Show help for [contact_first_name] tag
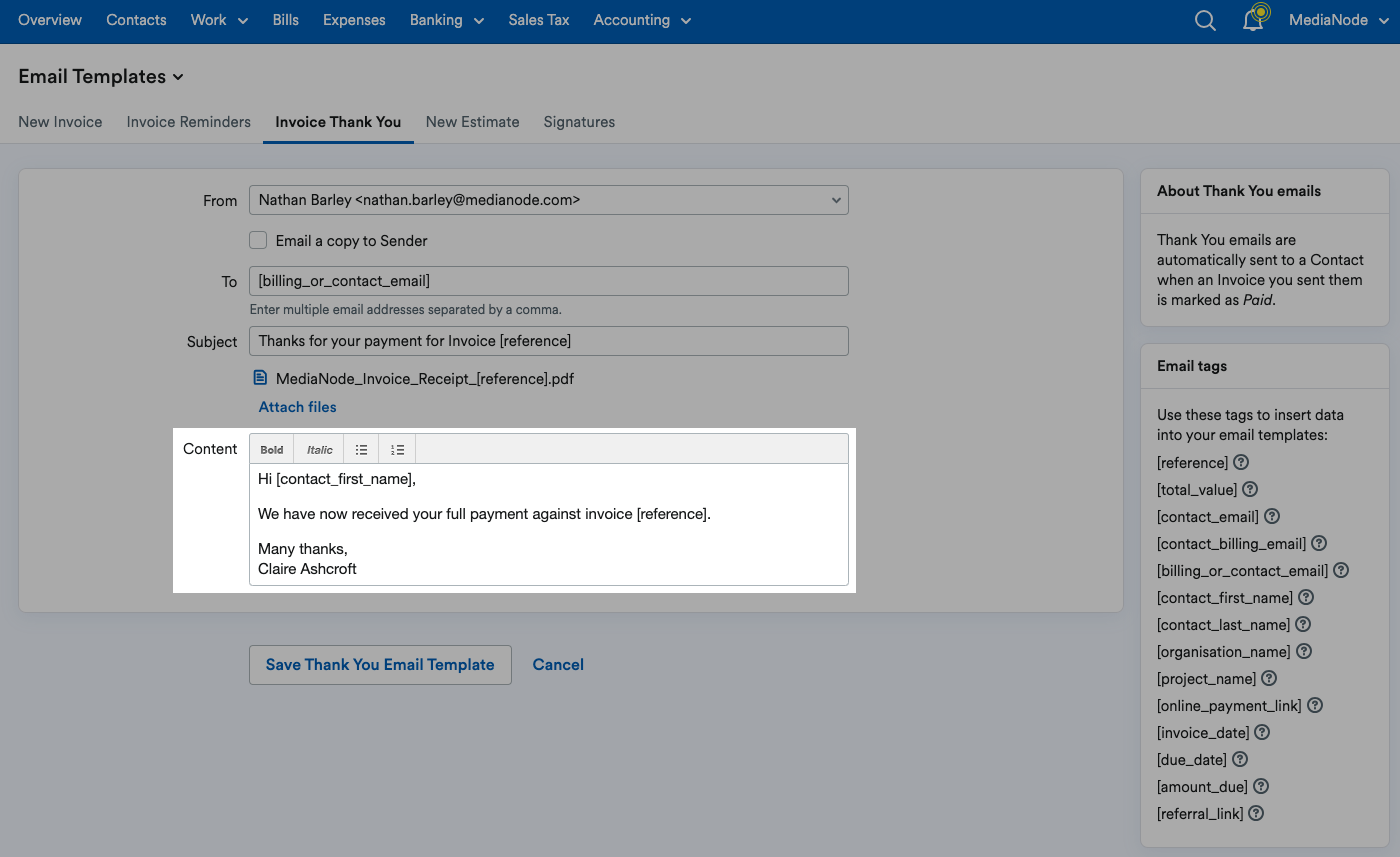The height and width of the screenshot is (857, 1400). pos(1306,597)
